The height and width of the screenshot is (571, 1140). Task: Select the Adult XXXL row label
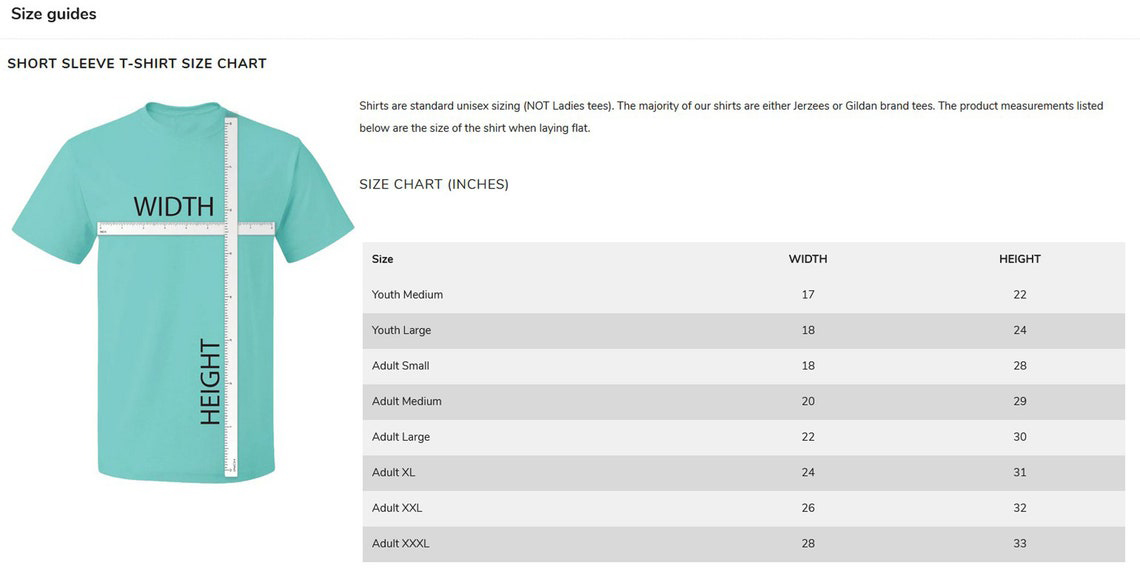coord(400,543)
